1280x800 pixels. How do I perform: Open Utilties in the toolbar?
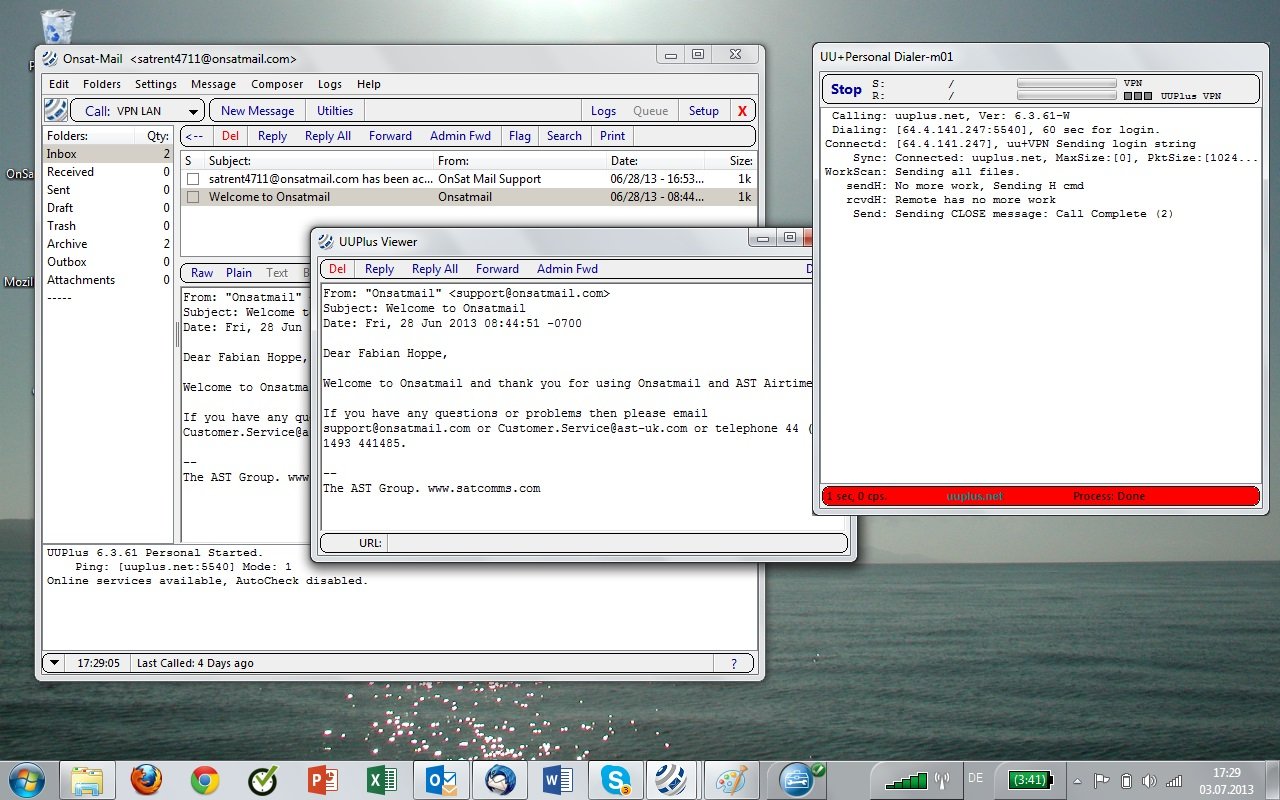(335, 111)
